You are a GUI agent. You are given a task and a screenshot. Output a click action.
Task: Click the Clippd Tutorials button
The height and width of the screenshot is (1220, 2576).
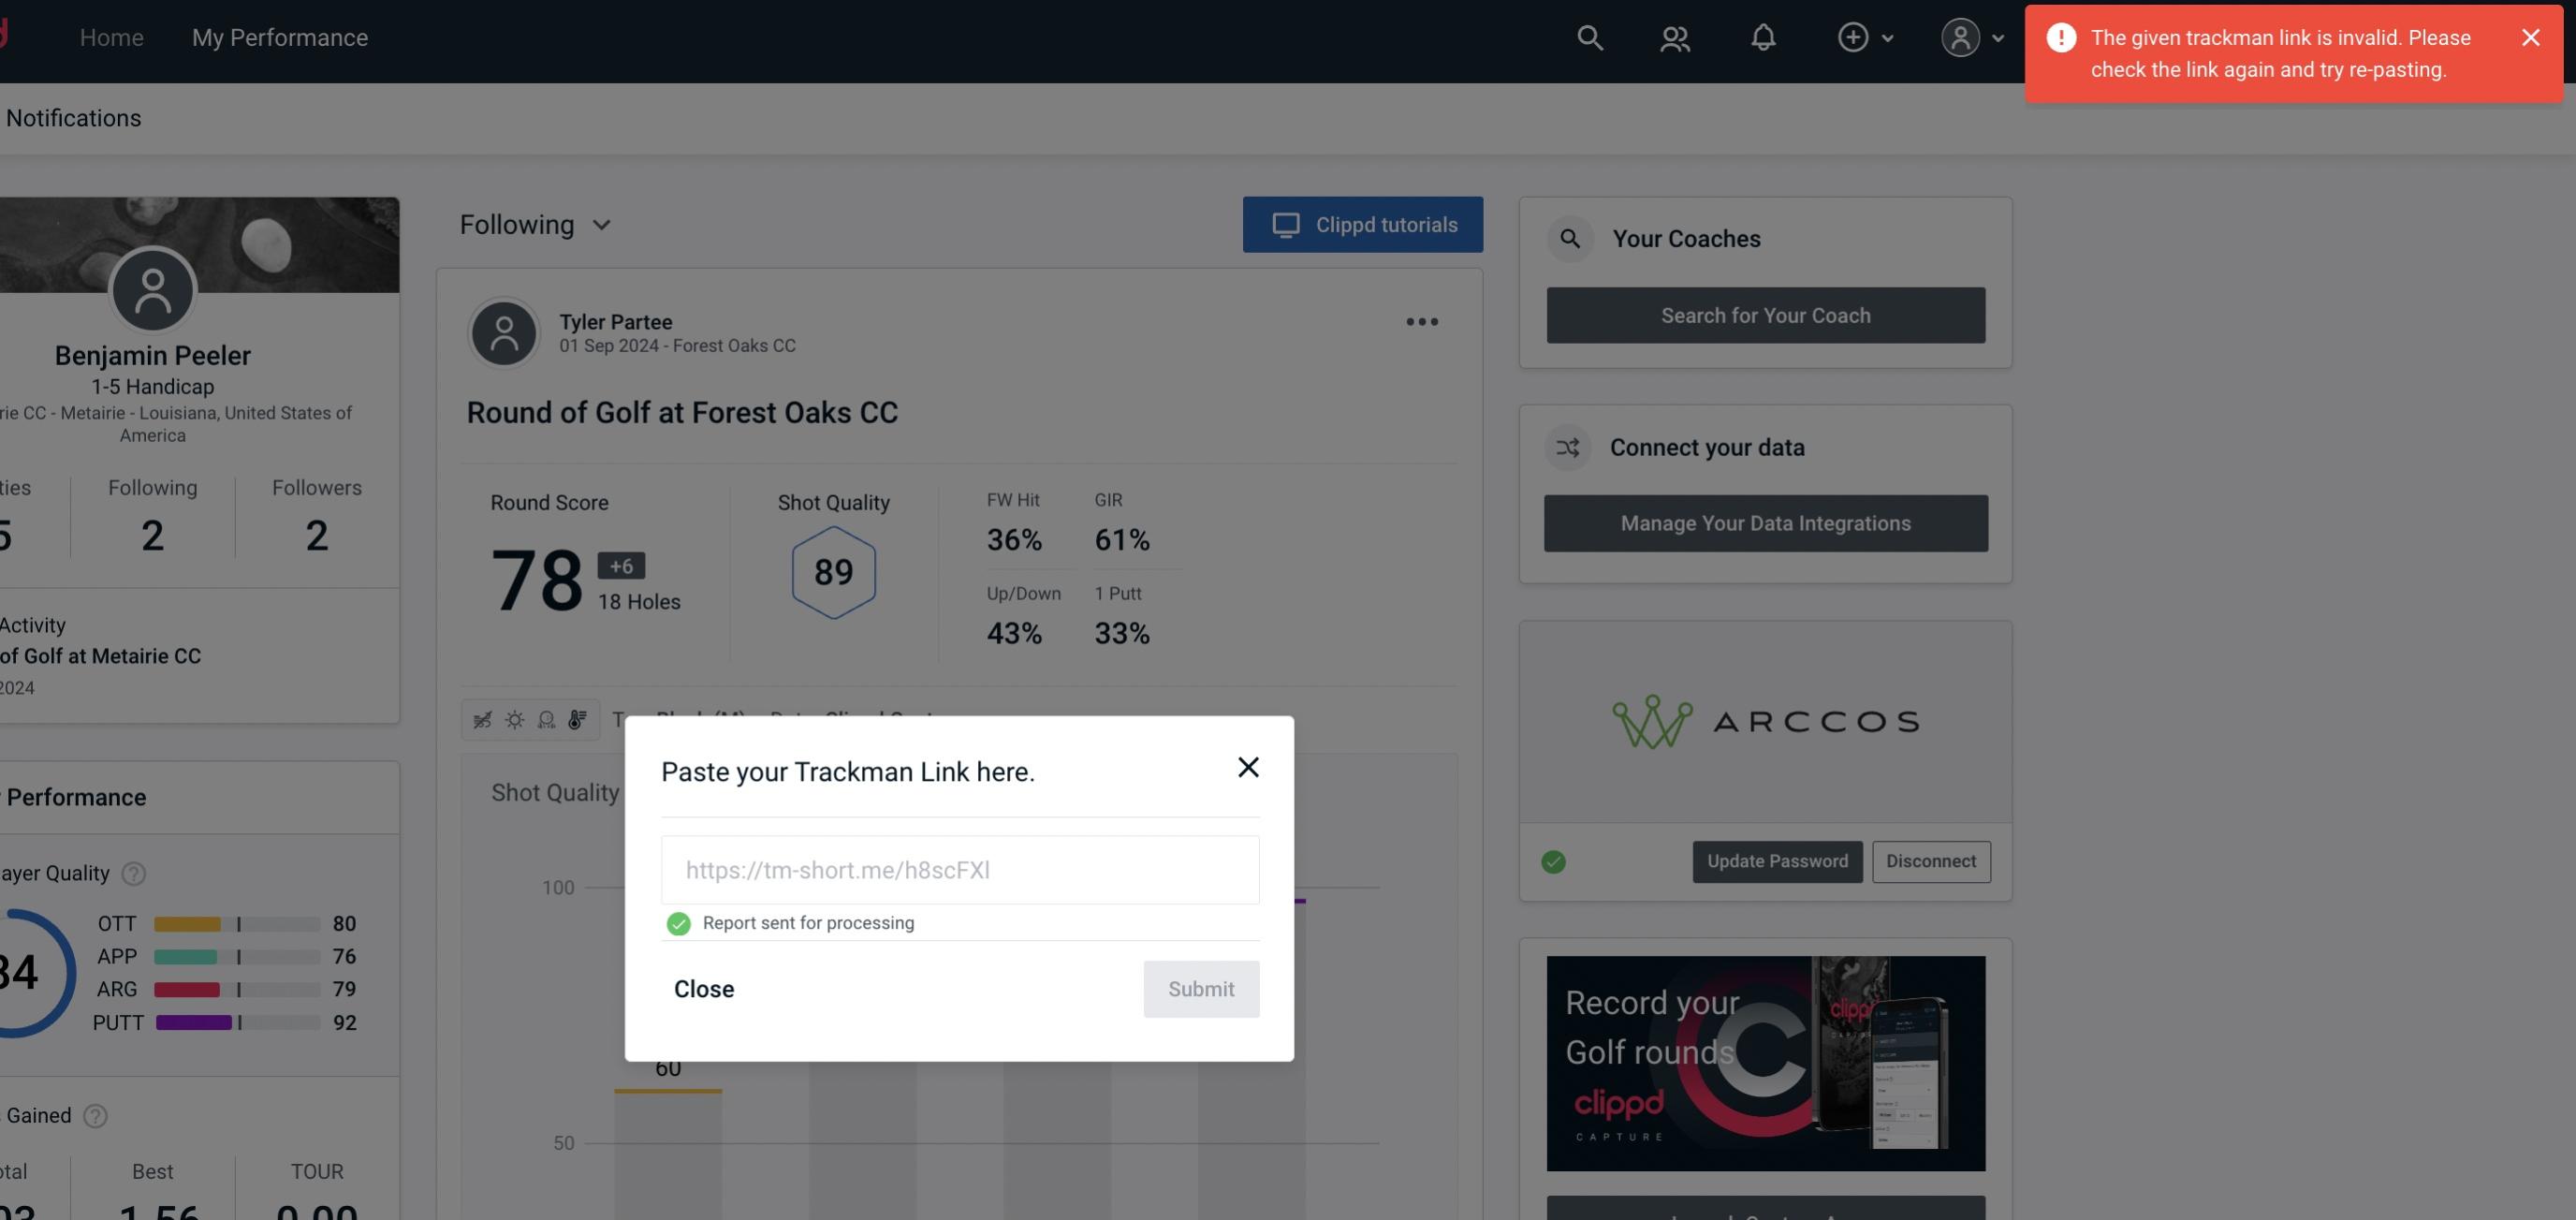1364,224
